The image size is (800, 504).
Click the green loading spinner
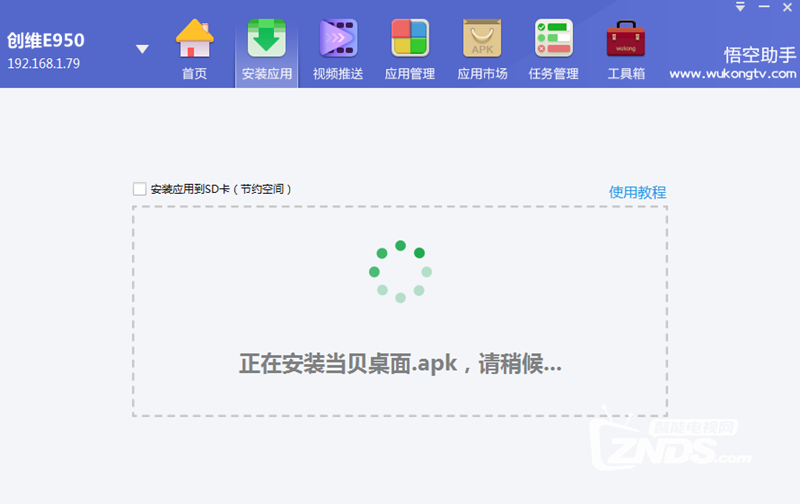(x=401, y=272)
